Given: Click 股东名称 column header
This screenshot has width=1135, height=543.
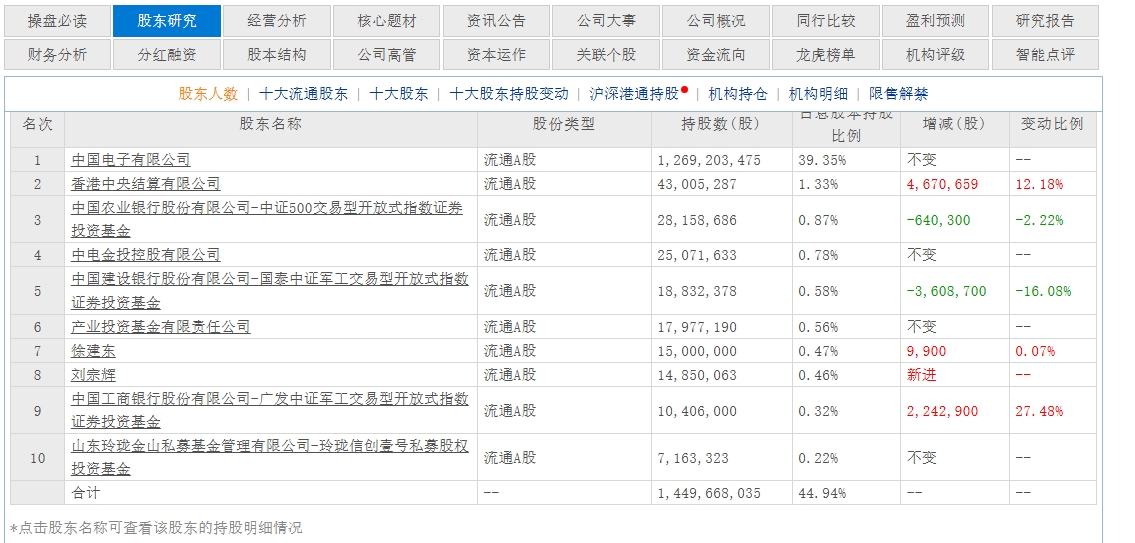Looking at the screenshot, I should [271, 124].
